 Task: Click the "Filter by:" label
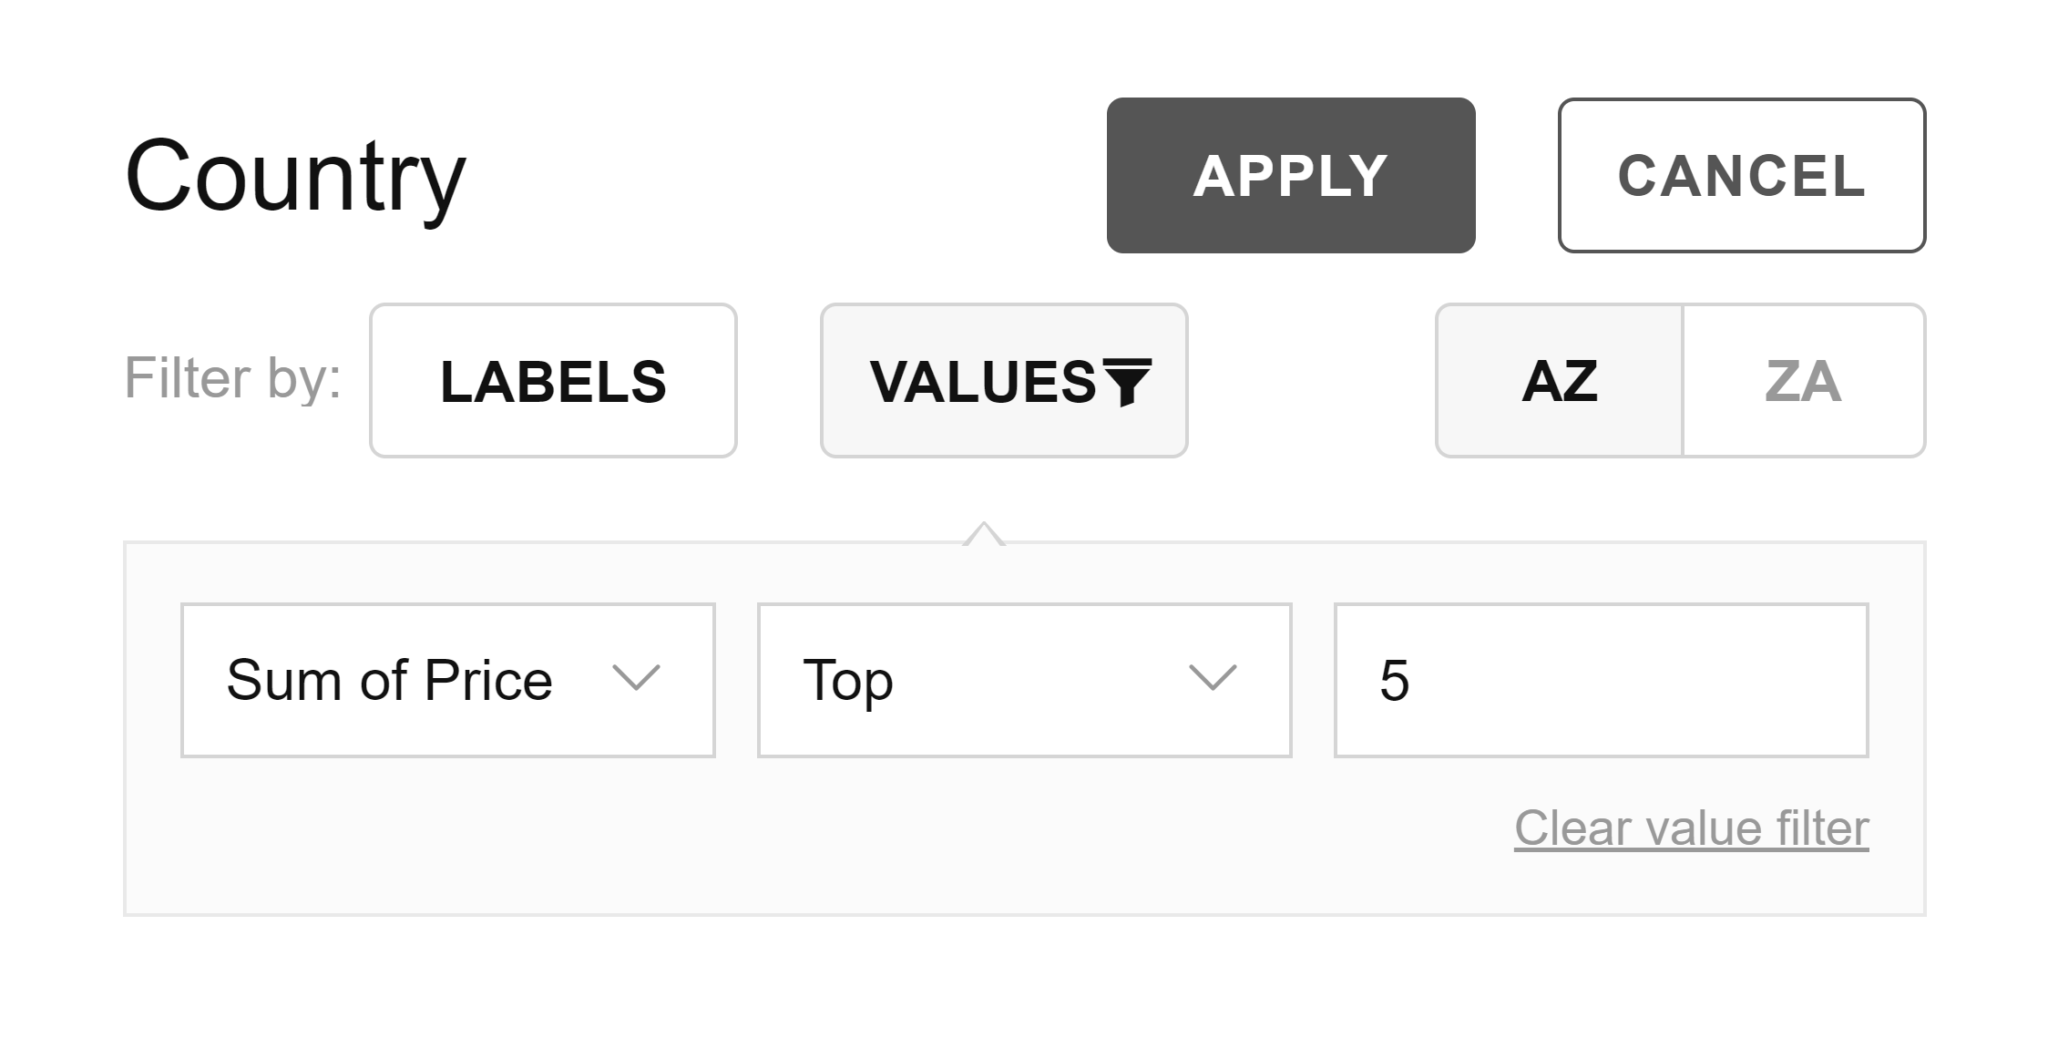232,379
